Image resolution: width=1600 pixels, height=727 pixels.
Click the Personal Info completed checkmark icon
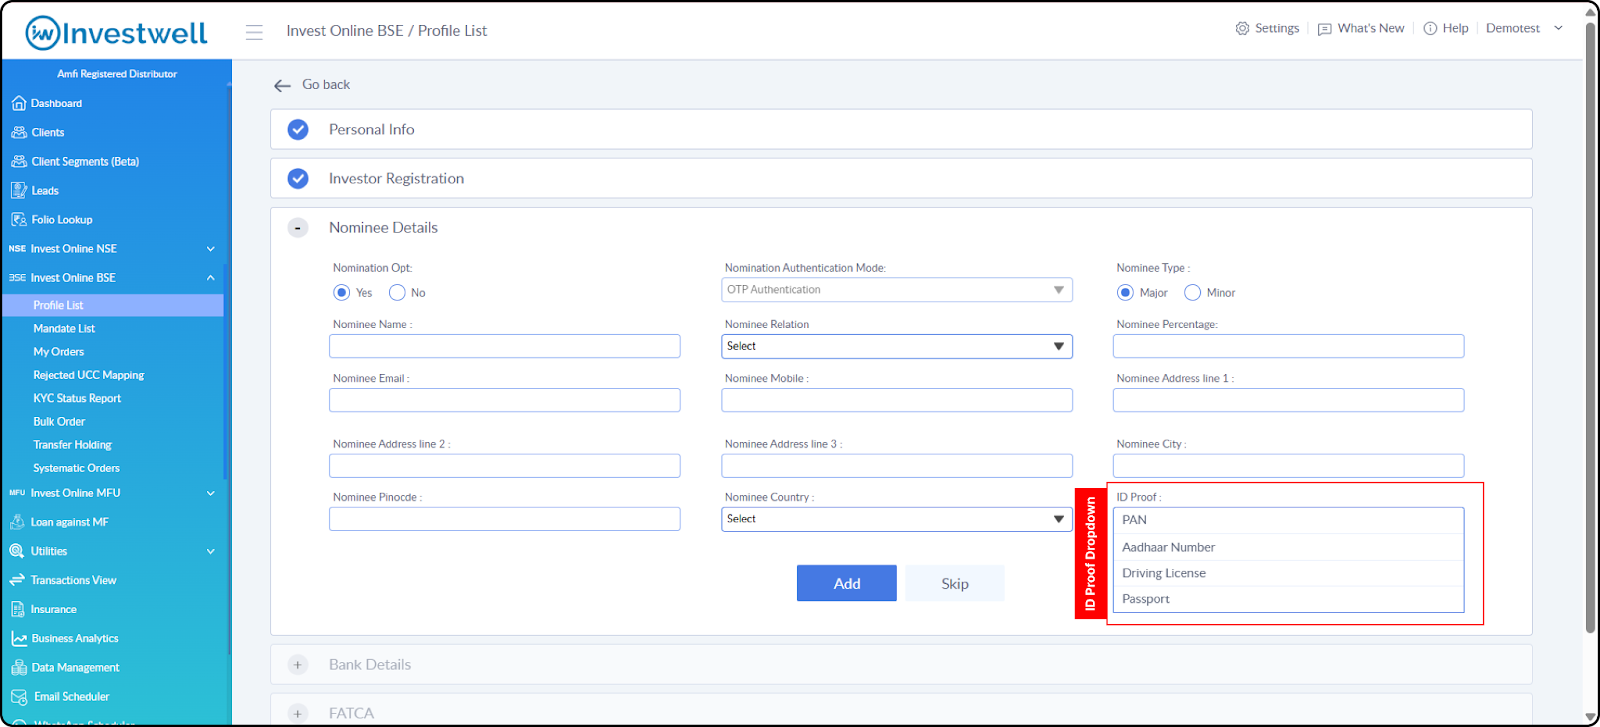pyautogui.click(x=298, y=129)
